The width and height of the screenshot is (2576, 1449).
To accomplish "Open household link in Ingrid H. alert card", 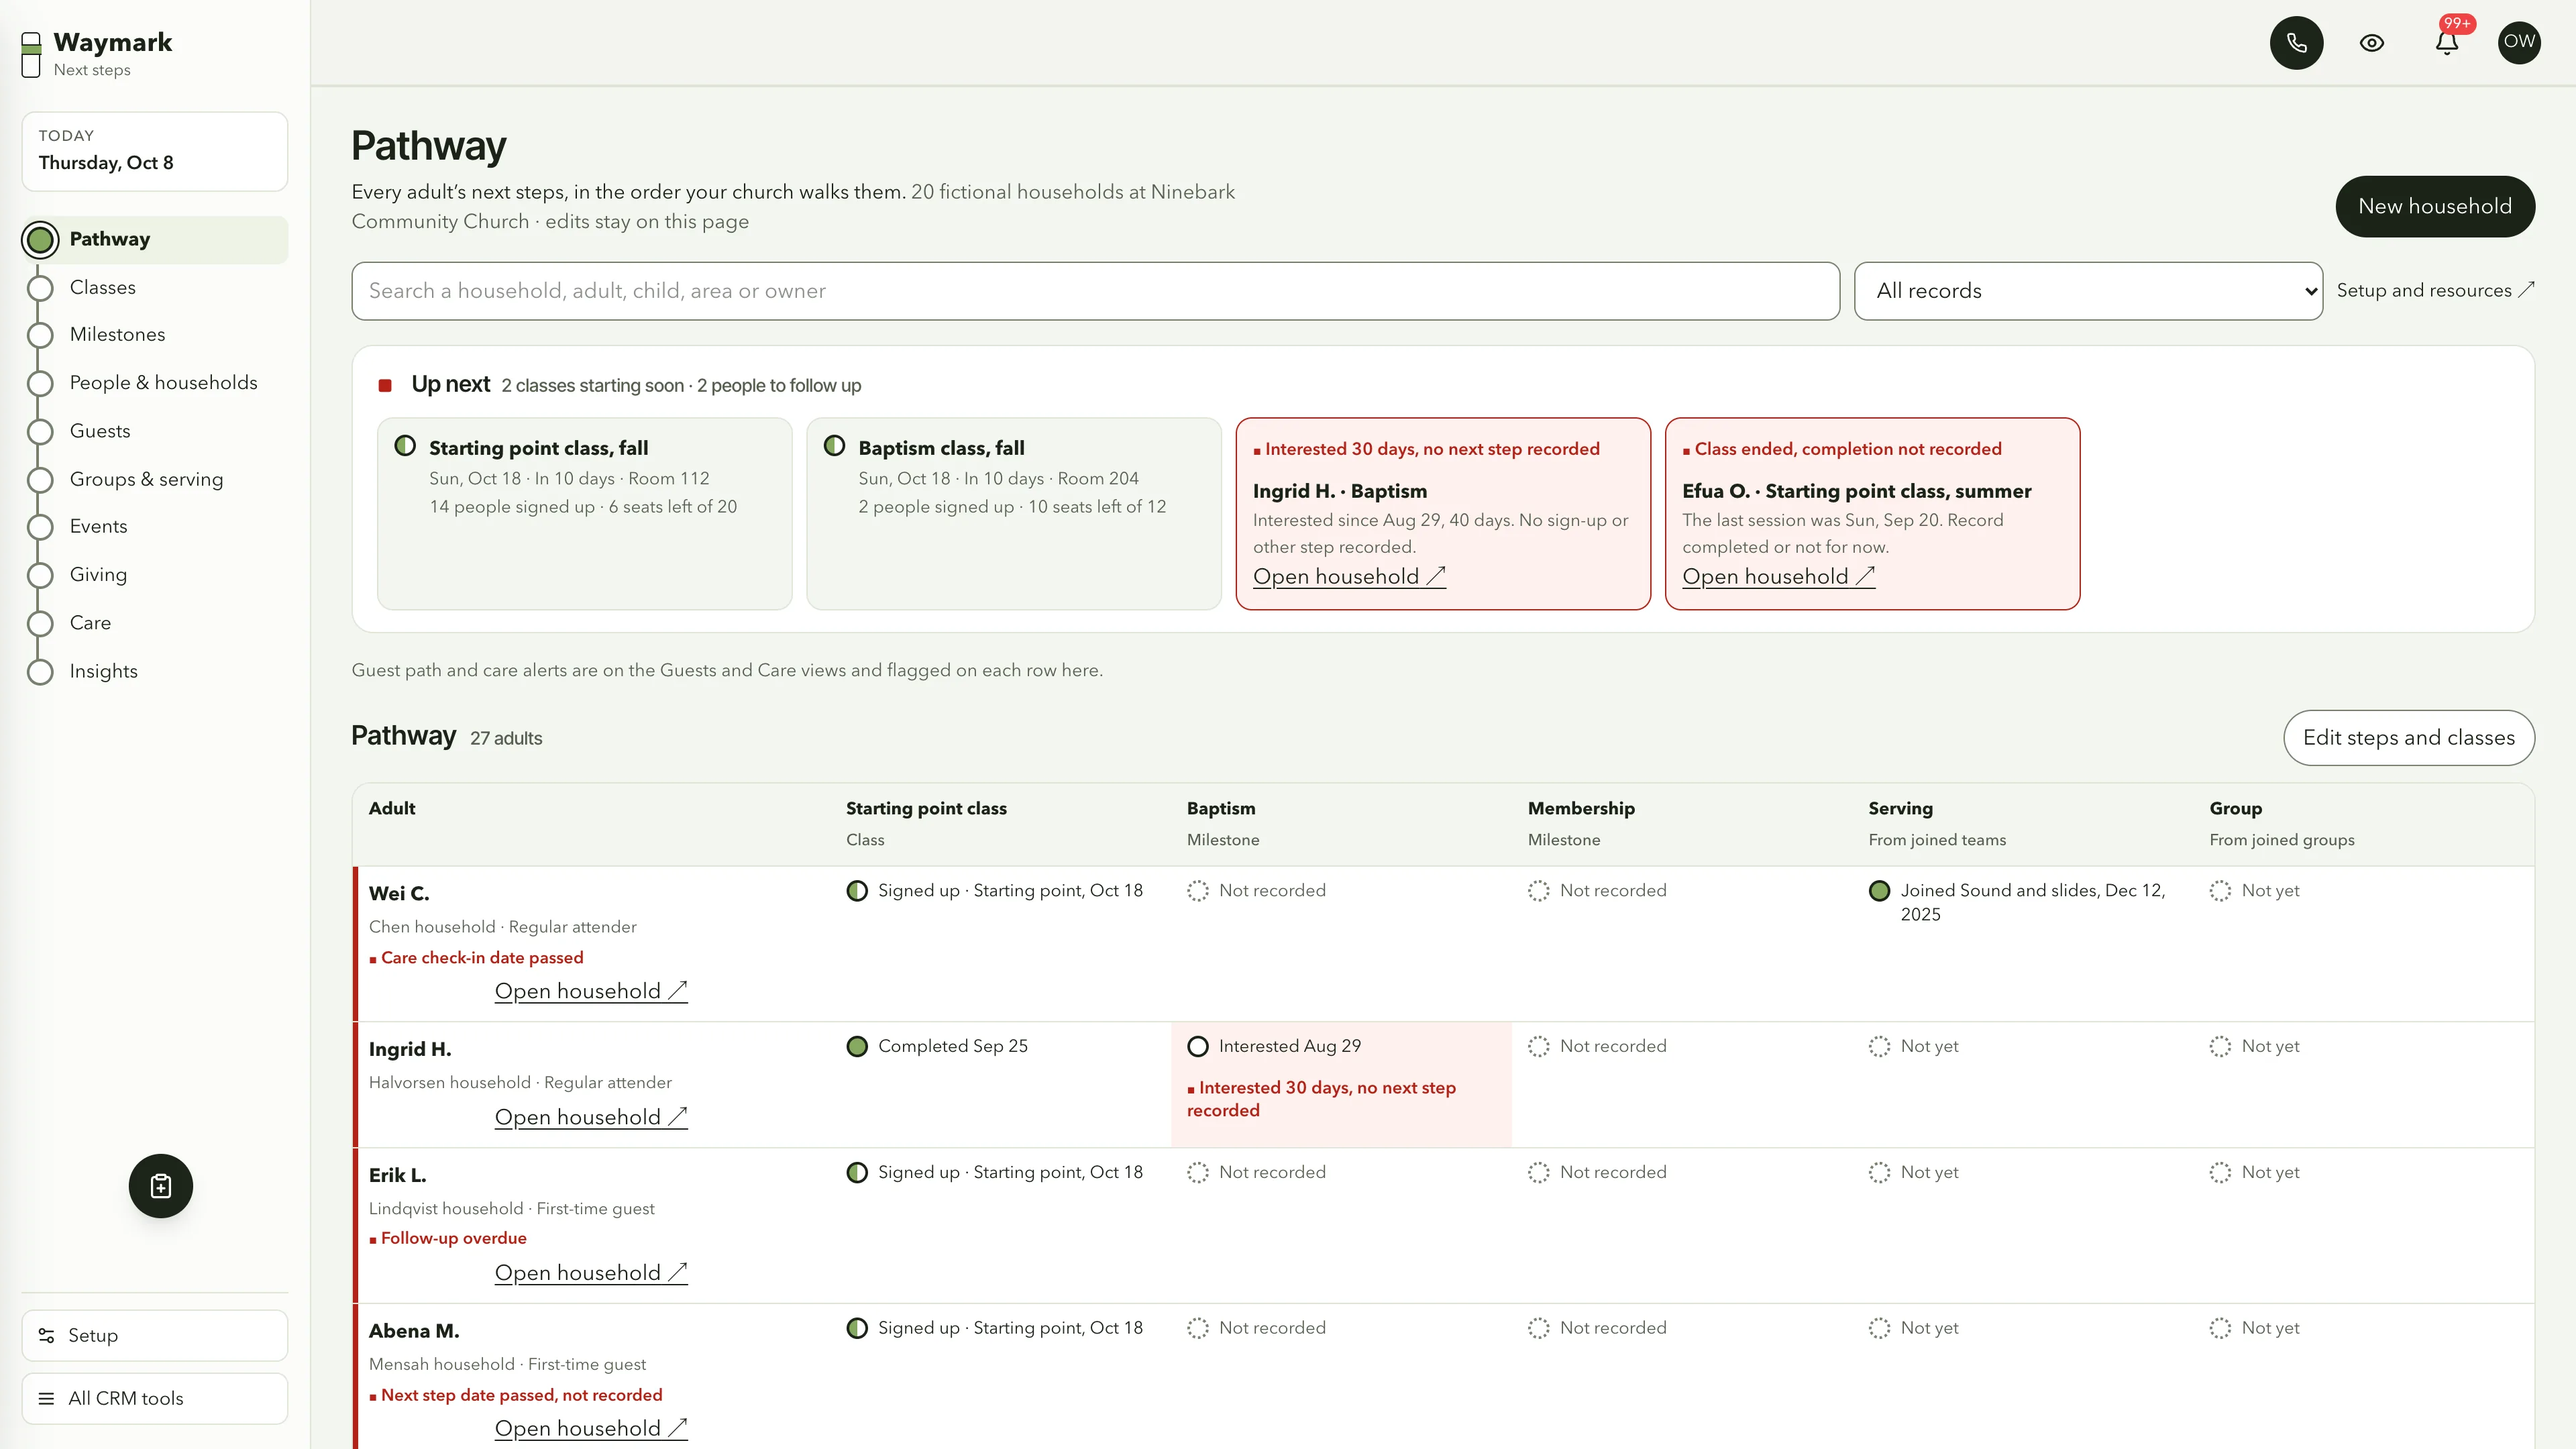I will (1349, 577).
